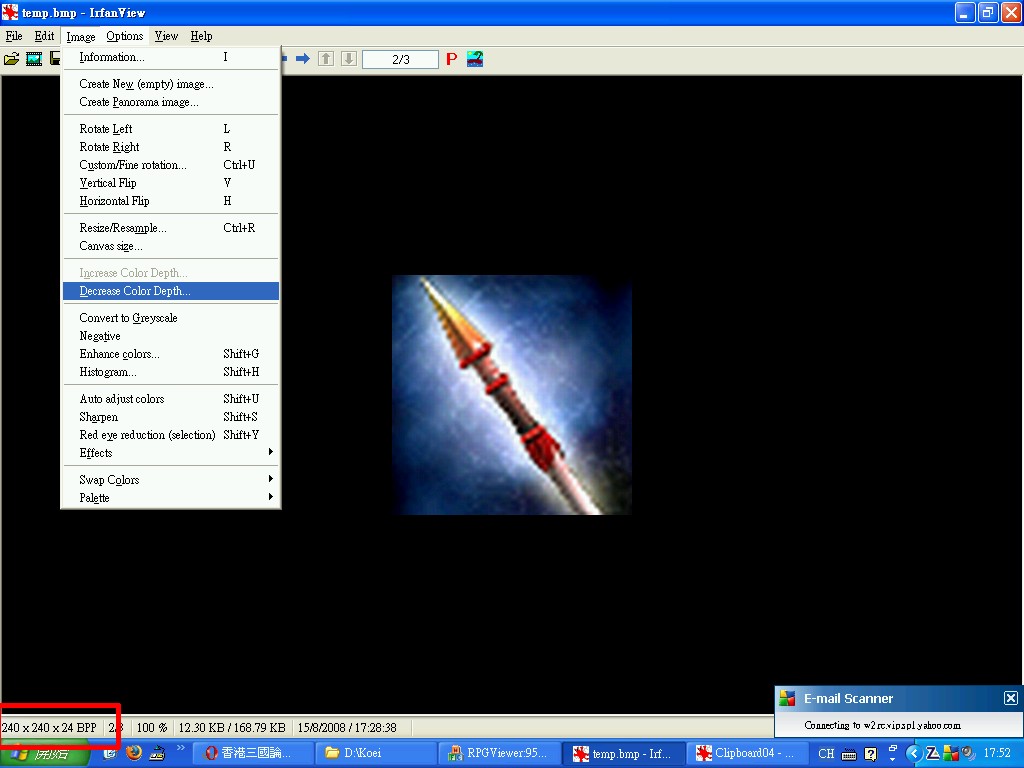Viewport: 1024px width, 768px height.
Task: Select Decrease Color Depth...
Action: tap(171, 291)
